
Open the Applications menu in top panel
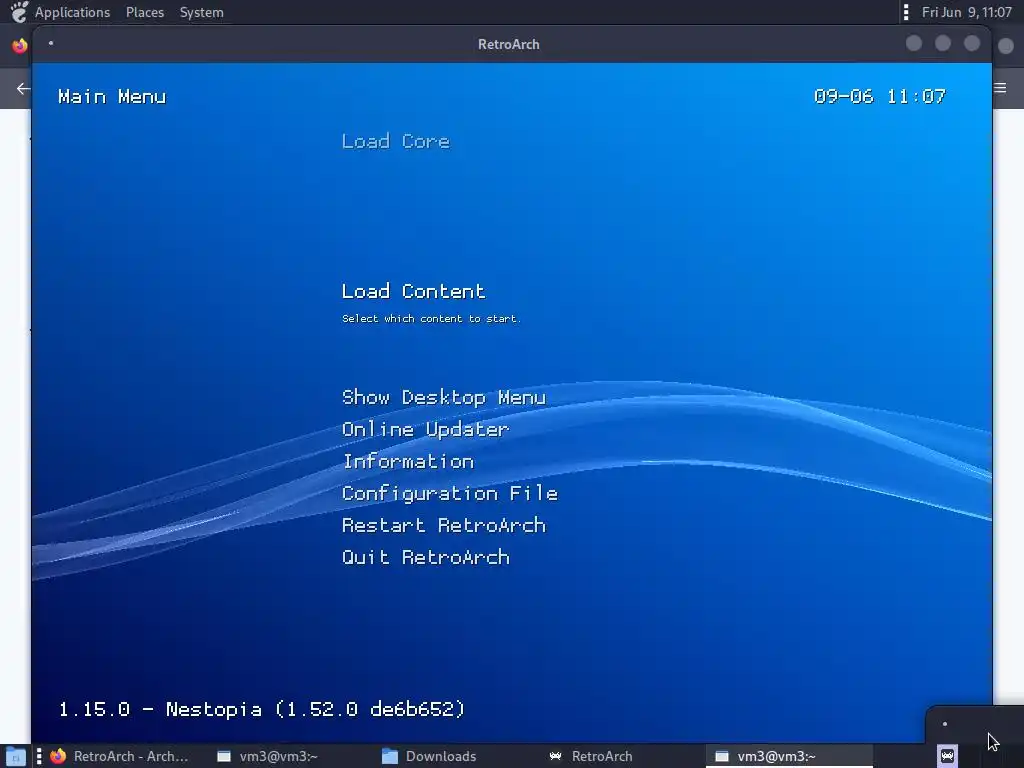tap(72, 12)
